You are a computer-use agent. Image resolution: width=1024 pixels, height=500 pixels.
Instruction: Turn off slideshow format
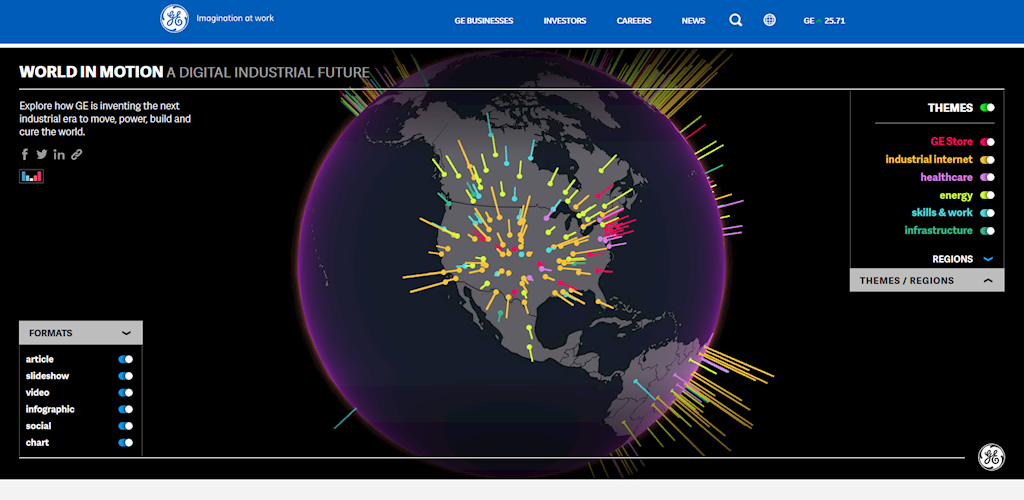pos(125,376)
